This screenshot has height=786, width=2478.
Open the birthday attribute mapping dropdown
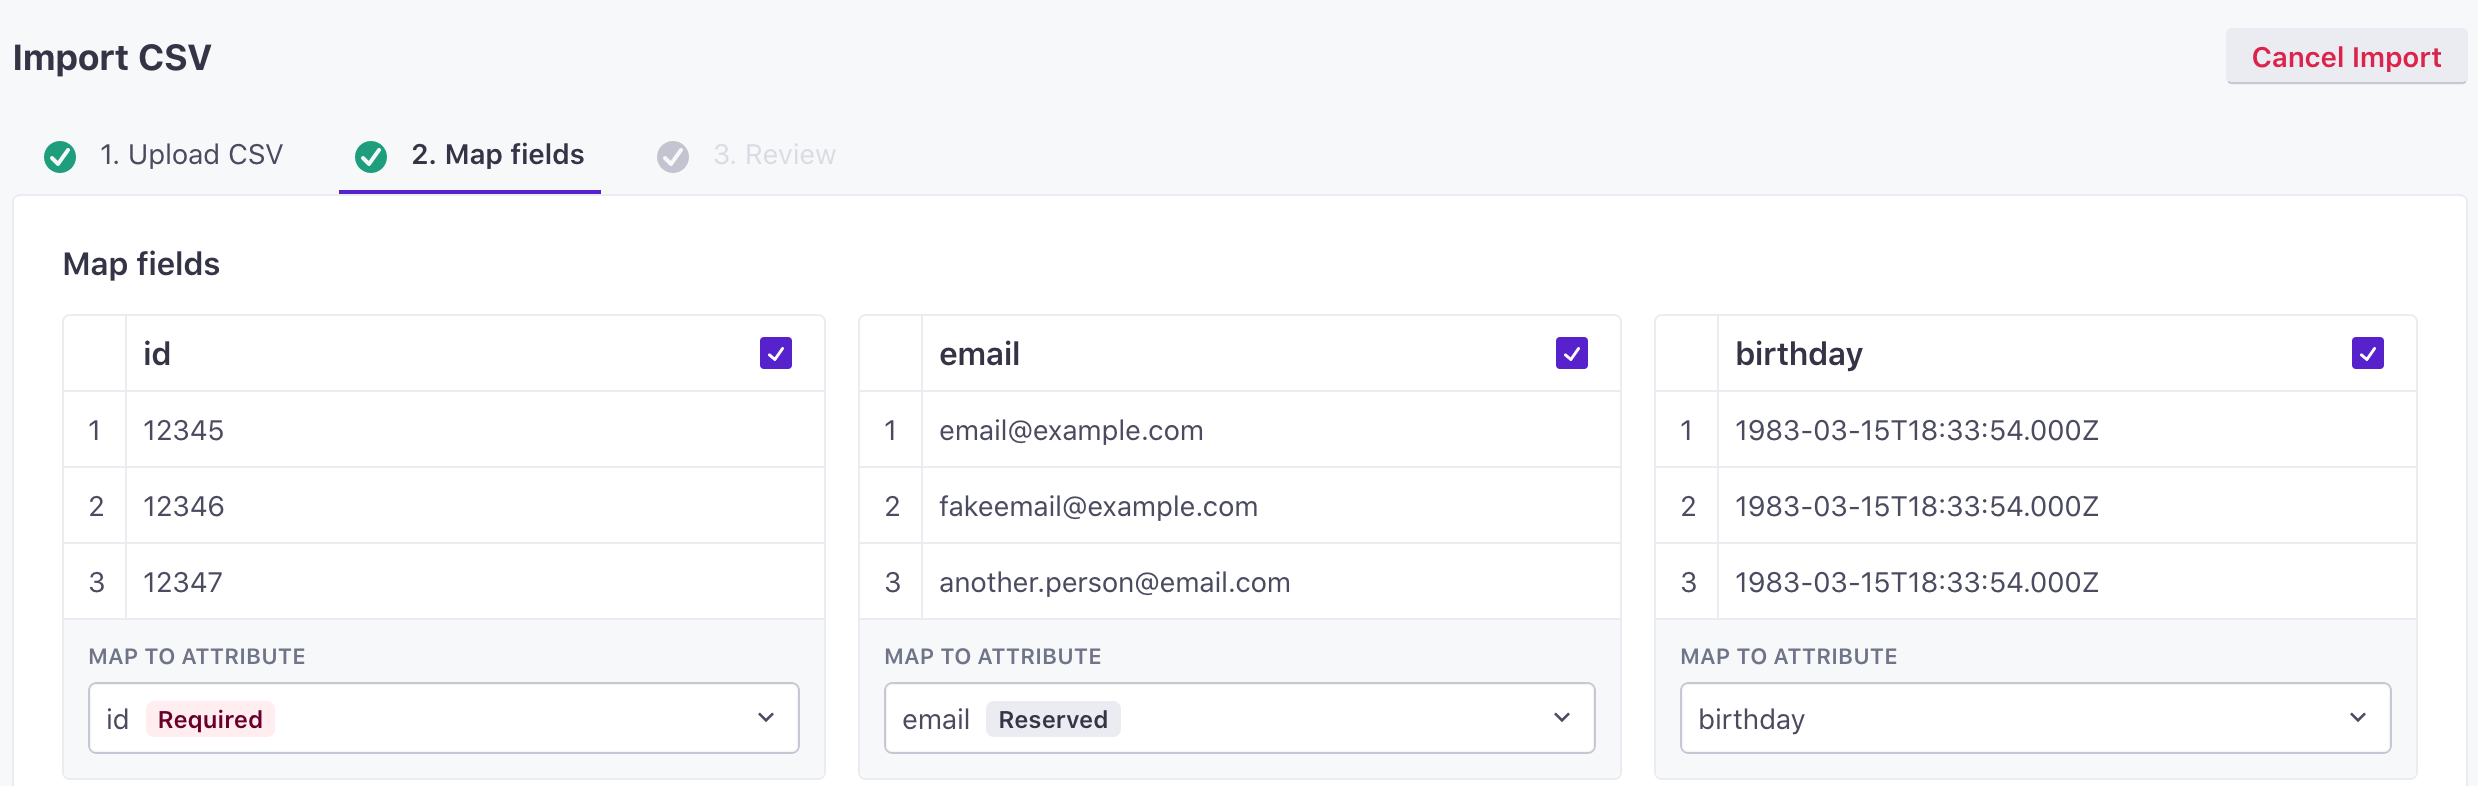[2036, 718]
